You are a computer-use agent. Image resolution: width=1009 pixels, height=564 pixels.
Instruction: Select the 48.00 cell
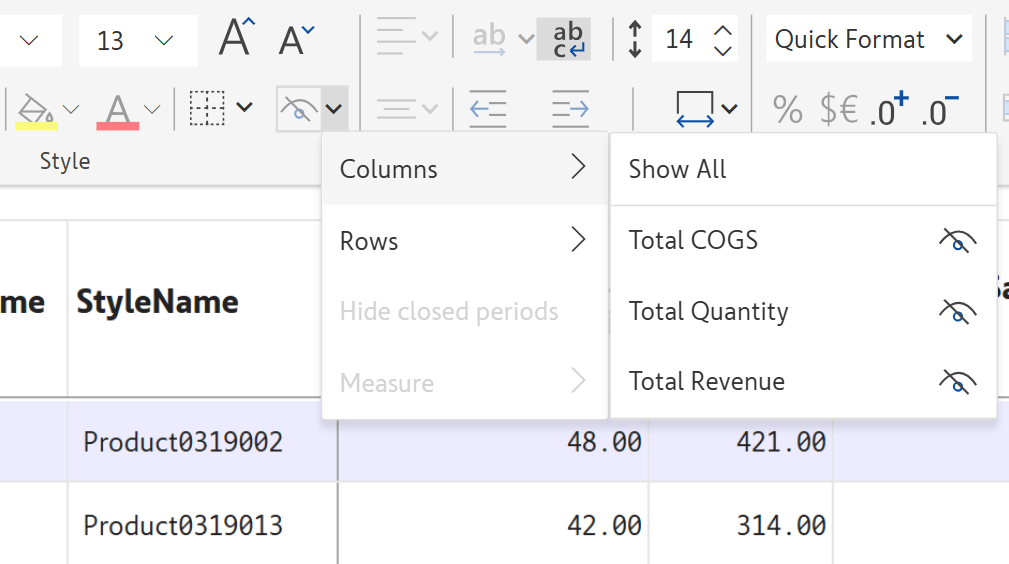coord(493,442)
